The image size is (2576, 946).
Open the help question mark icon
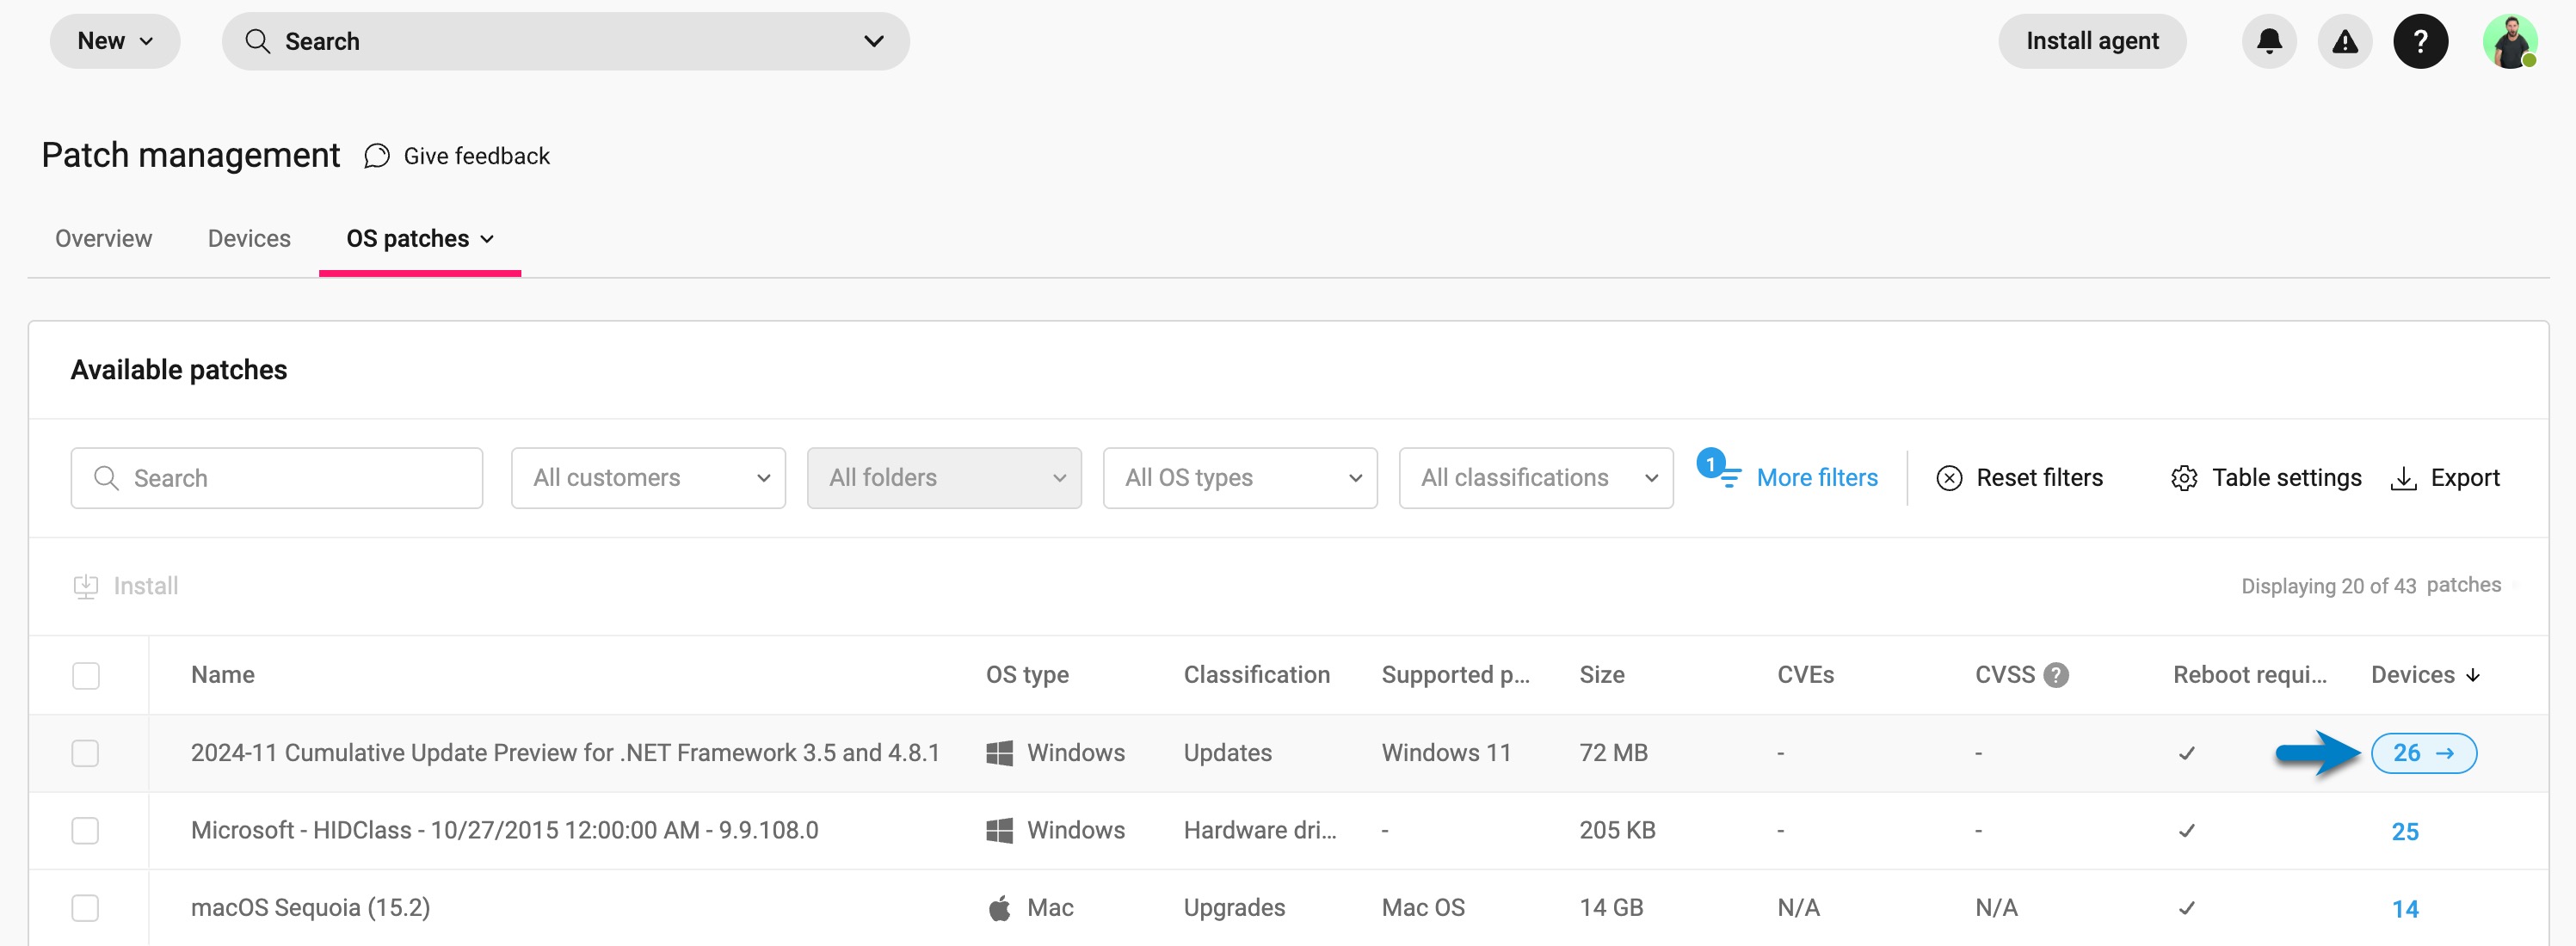pos(2420,41)
